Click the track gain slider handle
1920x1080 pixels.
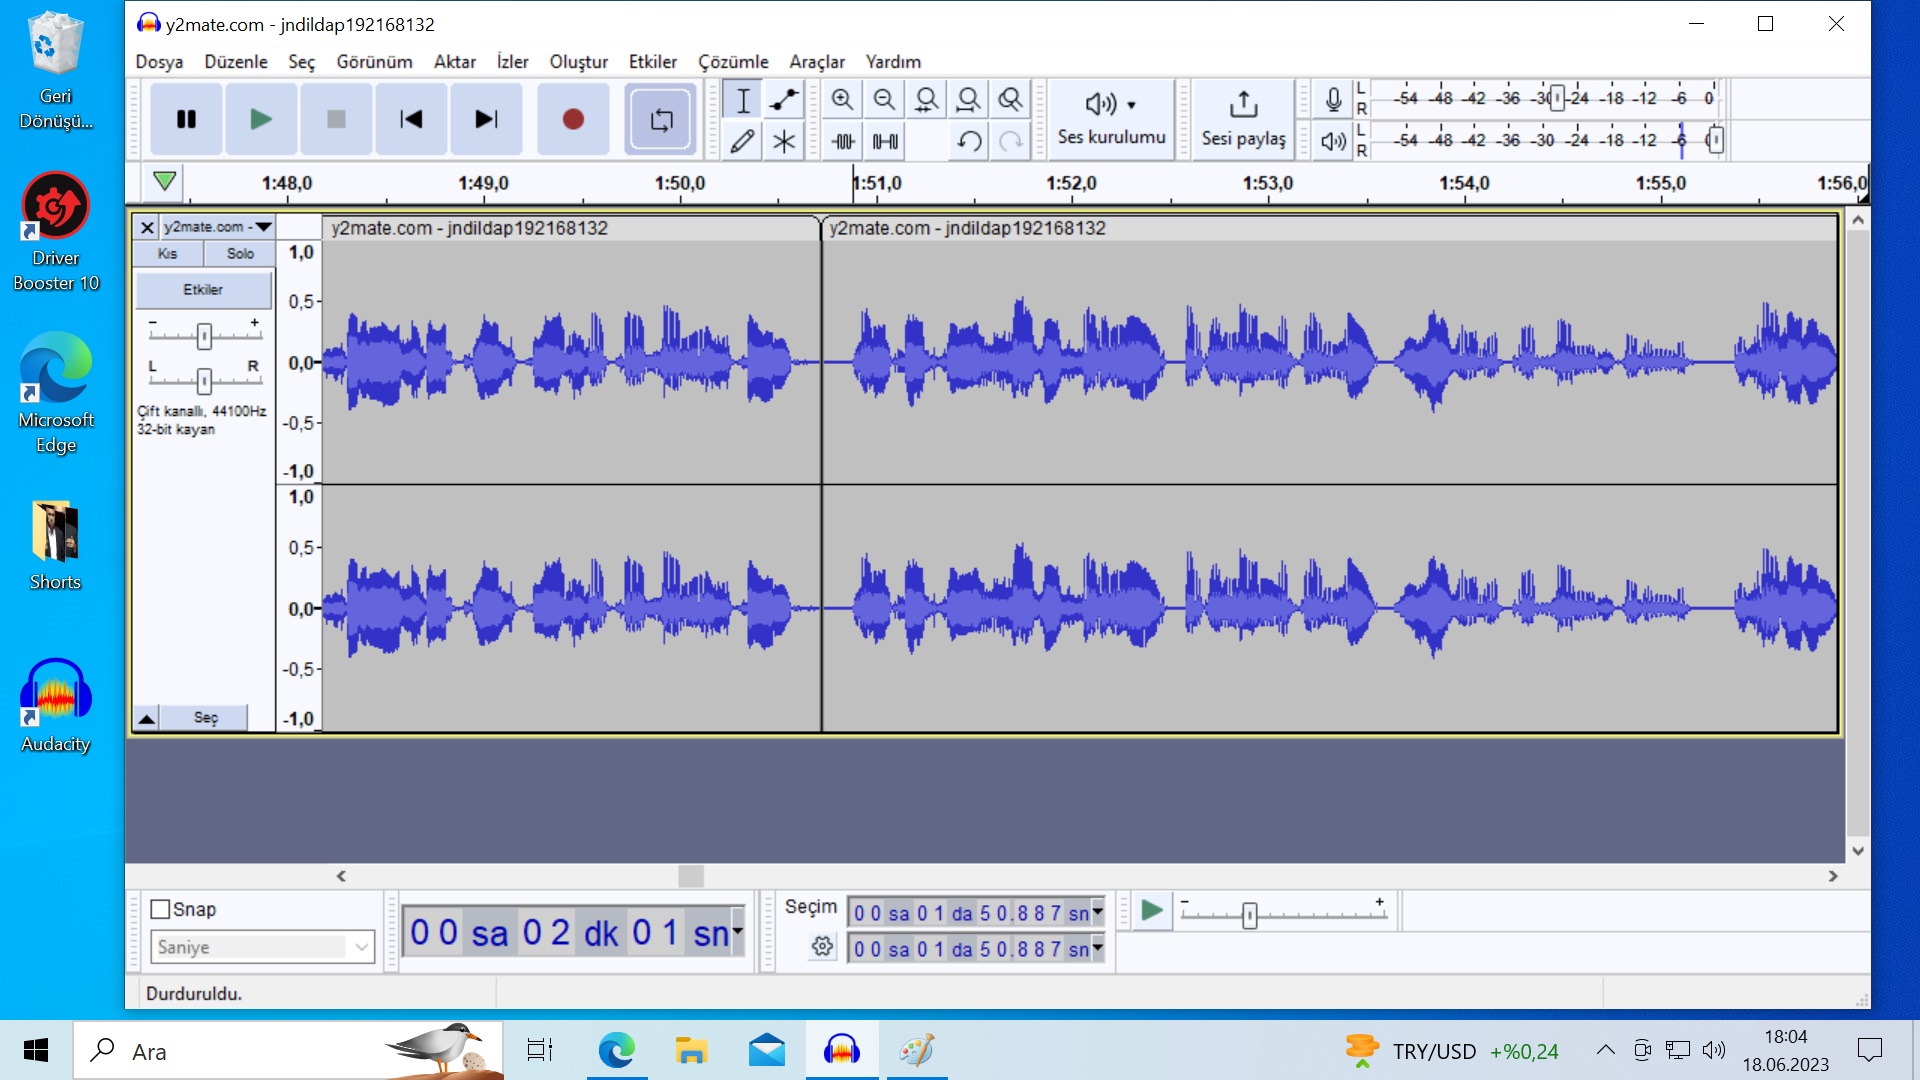tap(204, 336)
